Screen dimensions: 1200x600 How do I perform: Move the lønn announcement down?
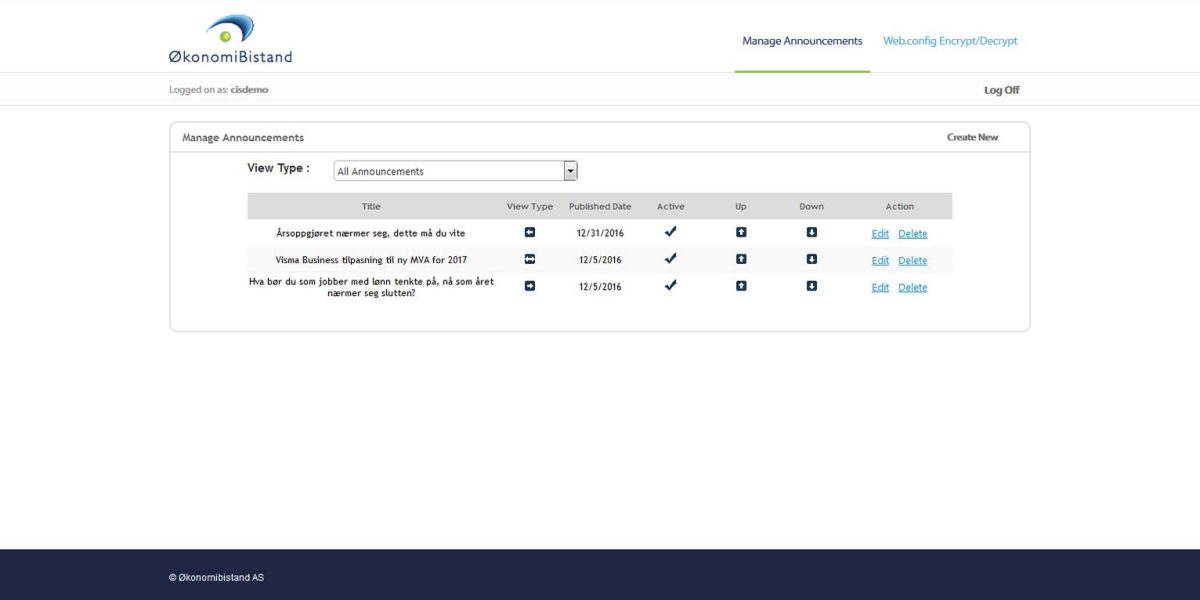point(811,286)
